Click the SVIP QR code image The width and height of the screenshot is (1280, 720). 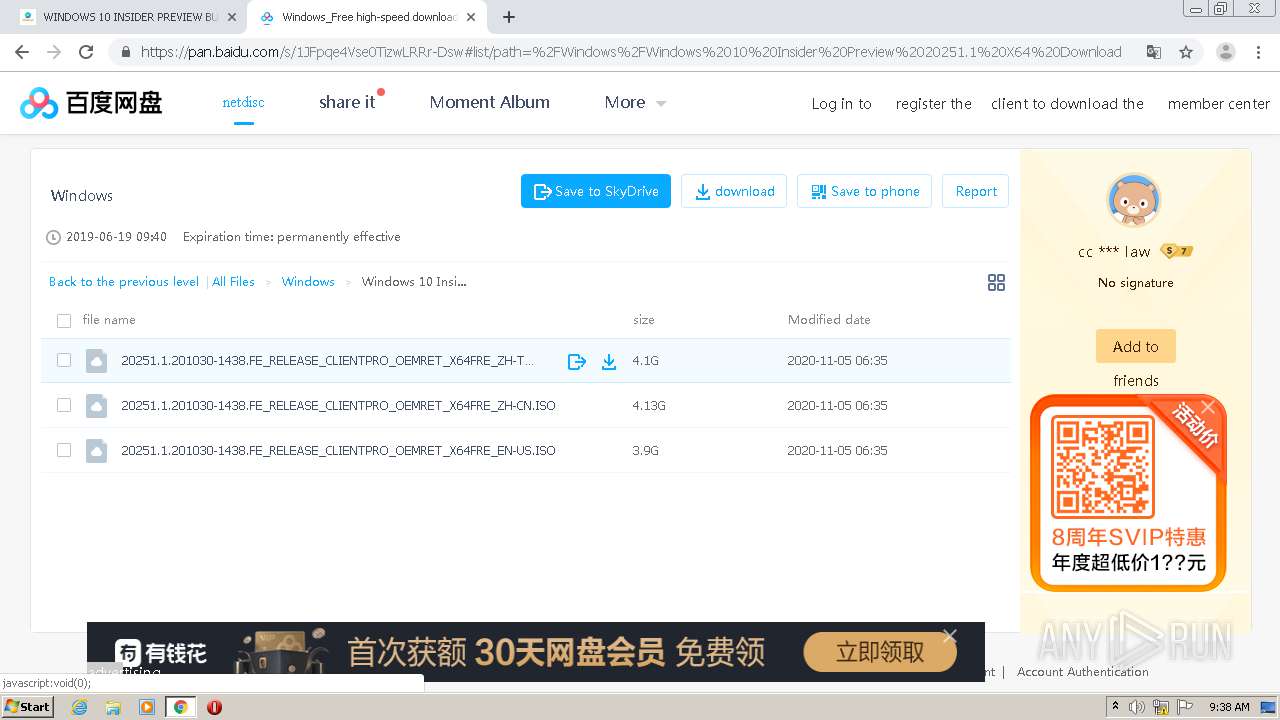tap(1103, 468)
